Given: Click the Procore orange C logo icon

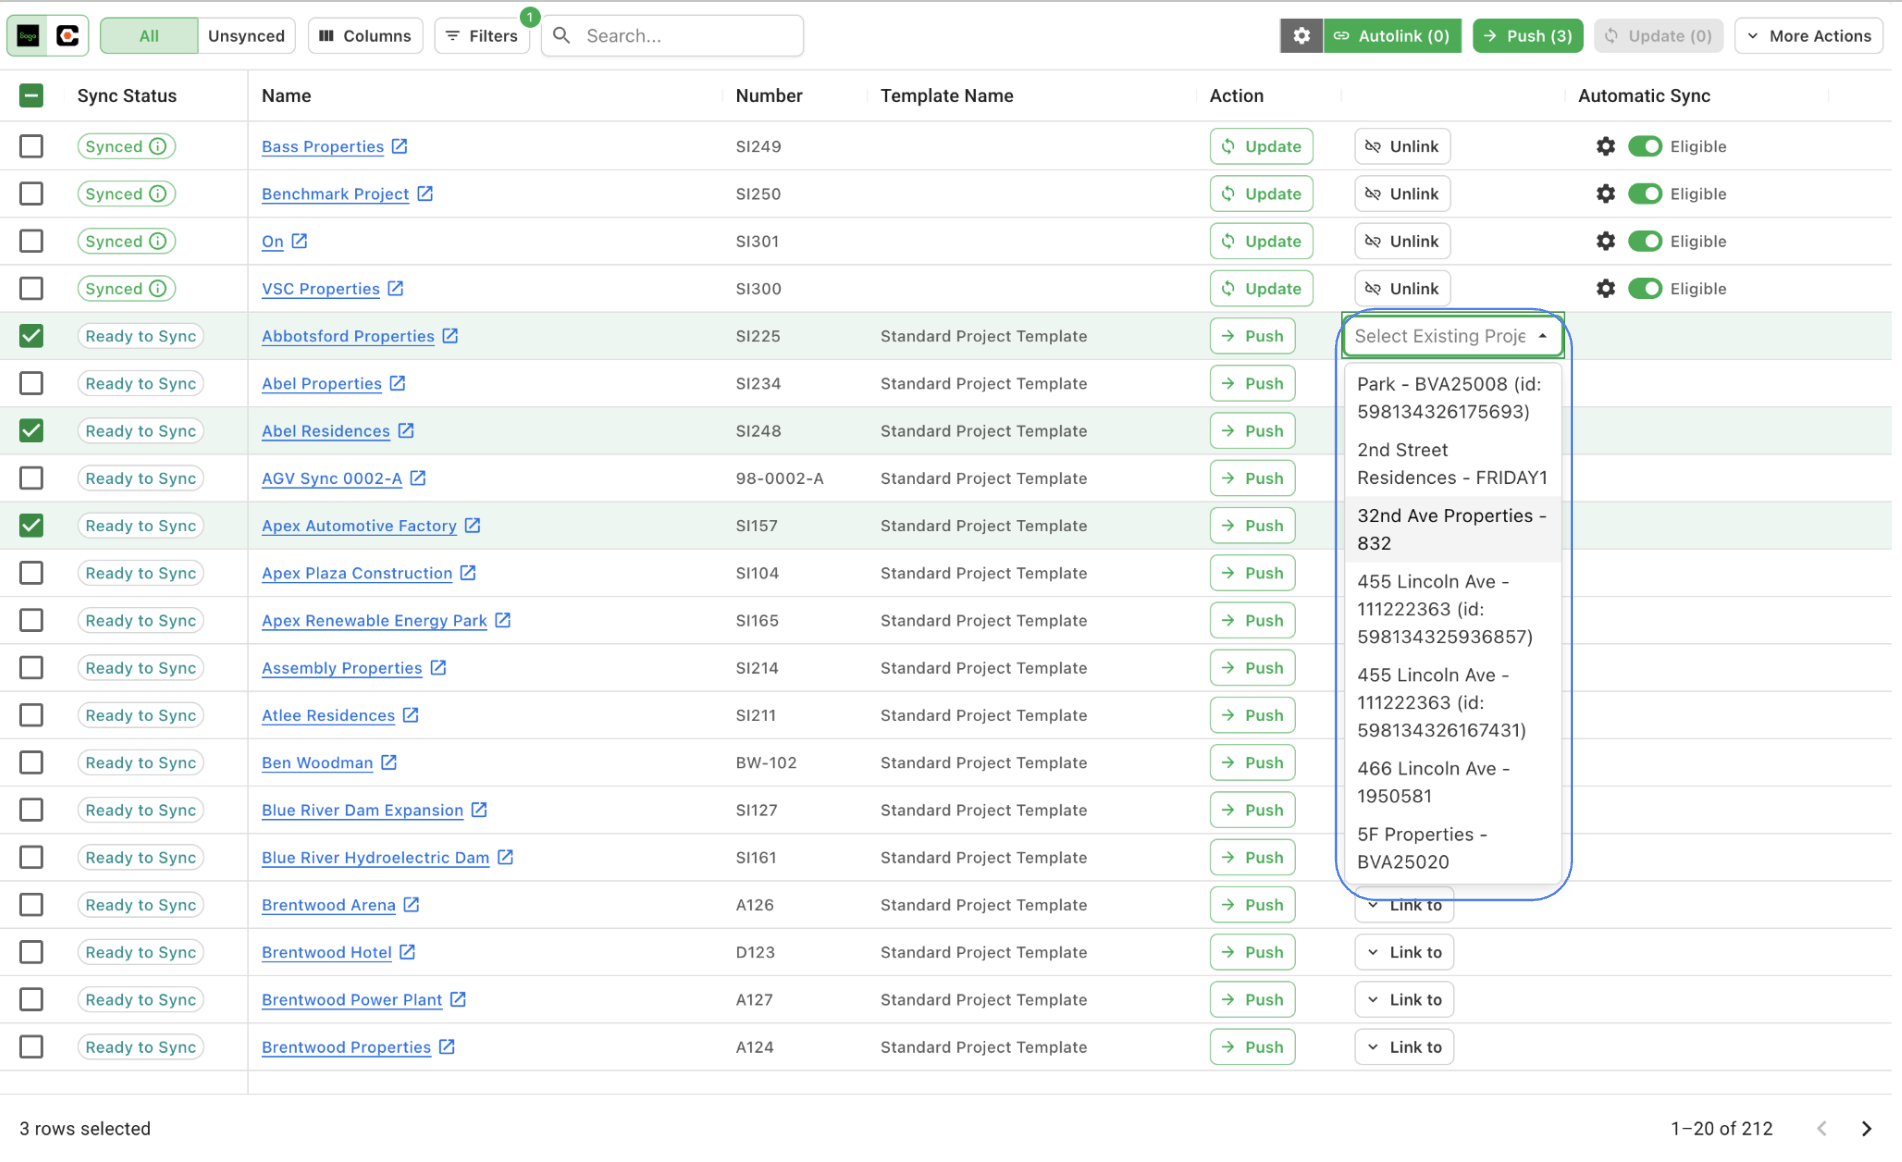Looking at the screenshot, I should [67, 36].
